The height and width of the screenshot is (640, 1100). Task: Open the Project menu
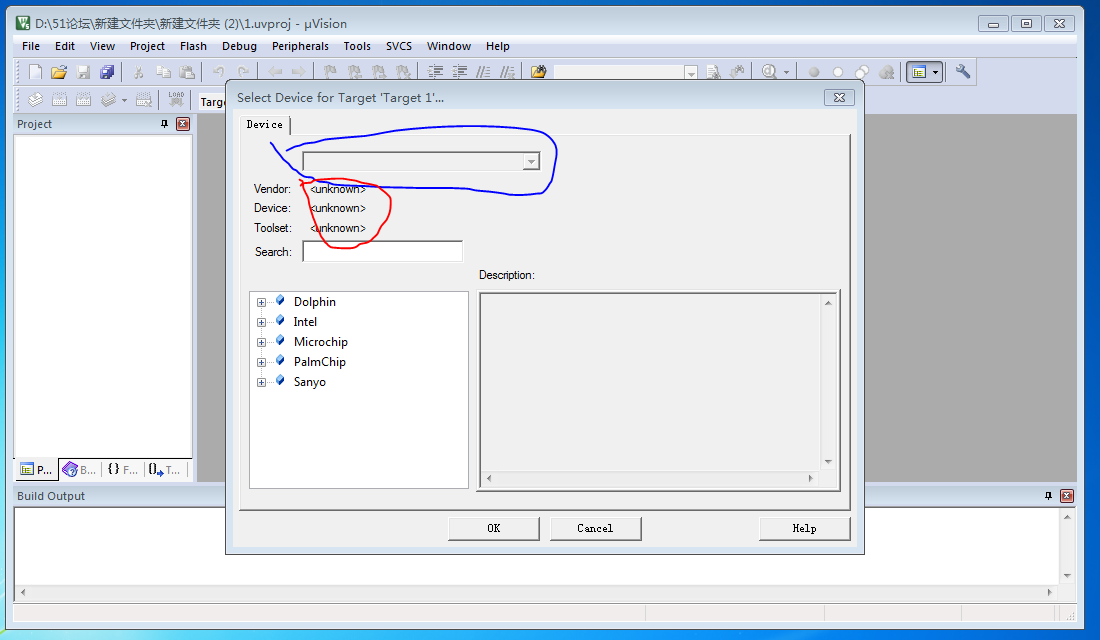147,46
